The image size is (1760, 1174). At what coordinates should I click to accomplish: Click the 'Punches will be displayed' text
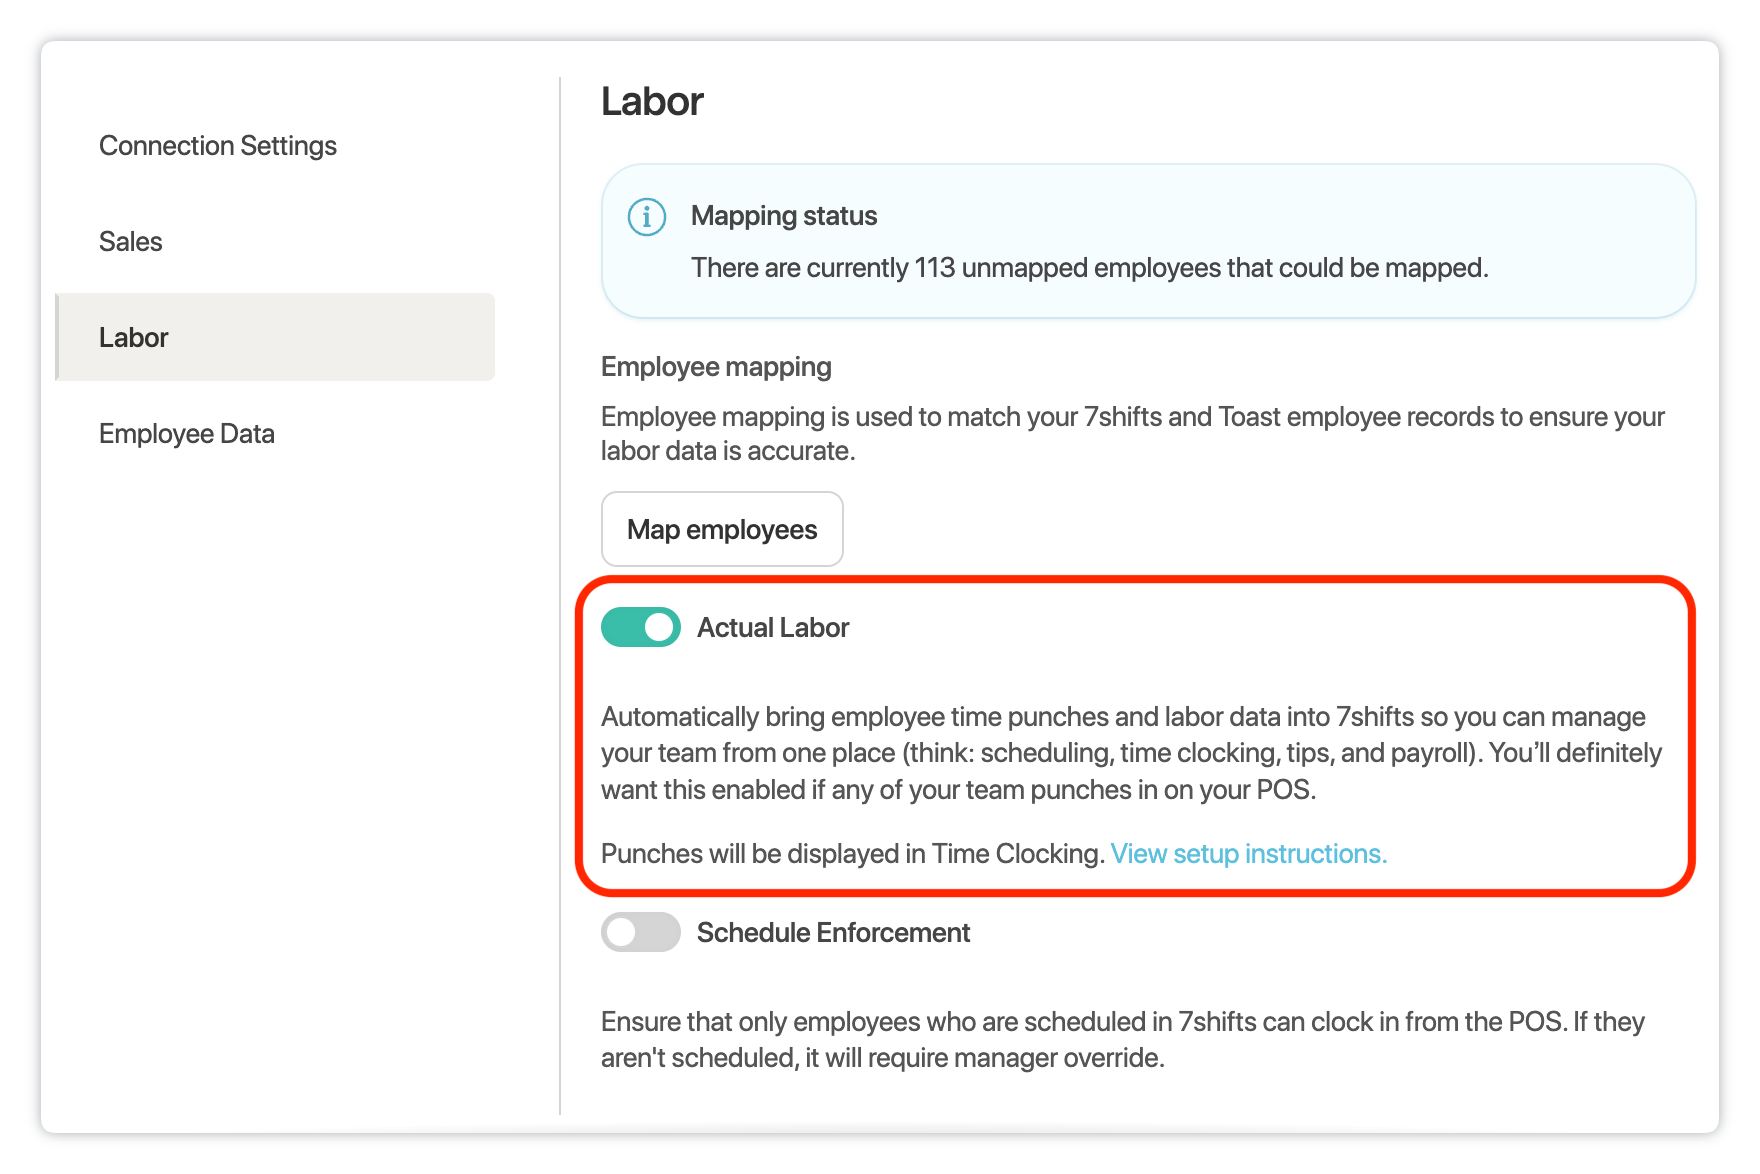click(x=852, y=854)
